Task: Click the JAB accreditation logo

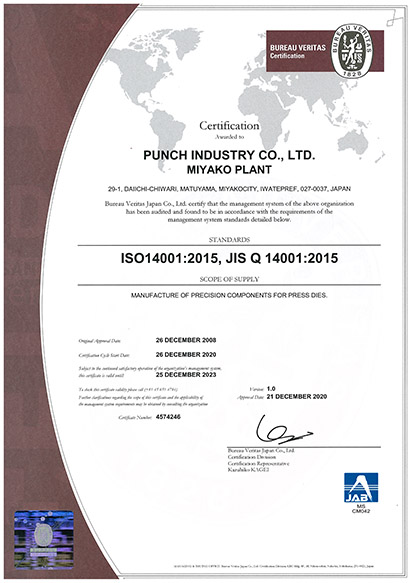Action: click(361, 487)
